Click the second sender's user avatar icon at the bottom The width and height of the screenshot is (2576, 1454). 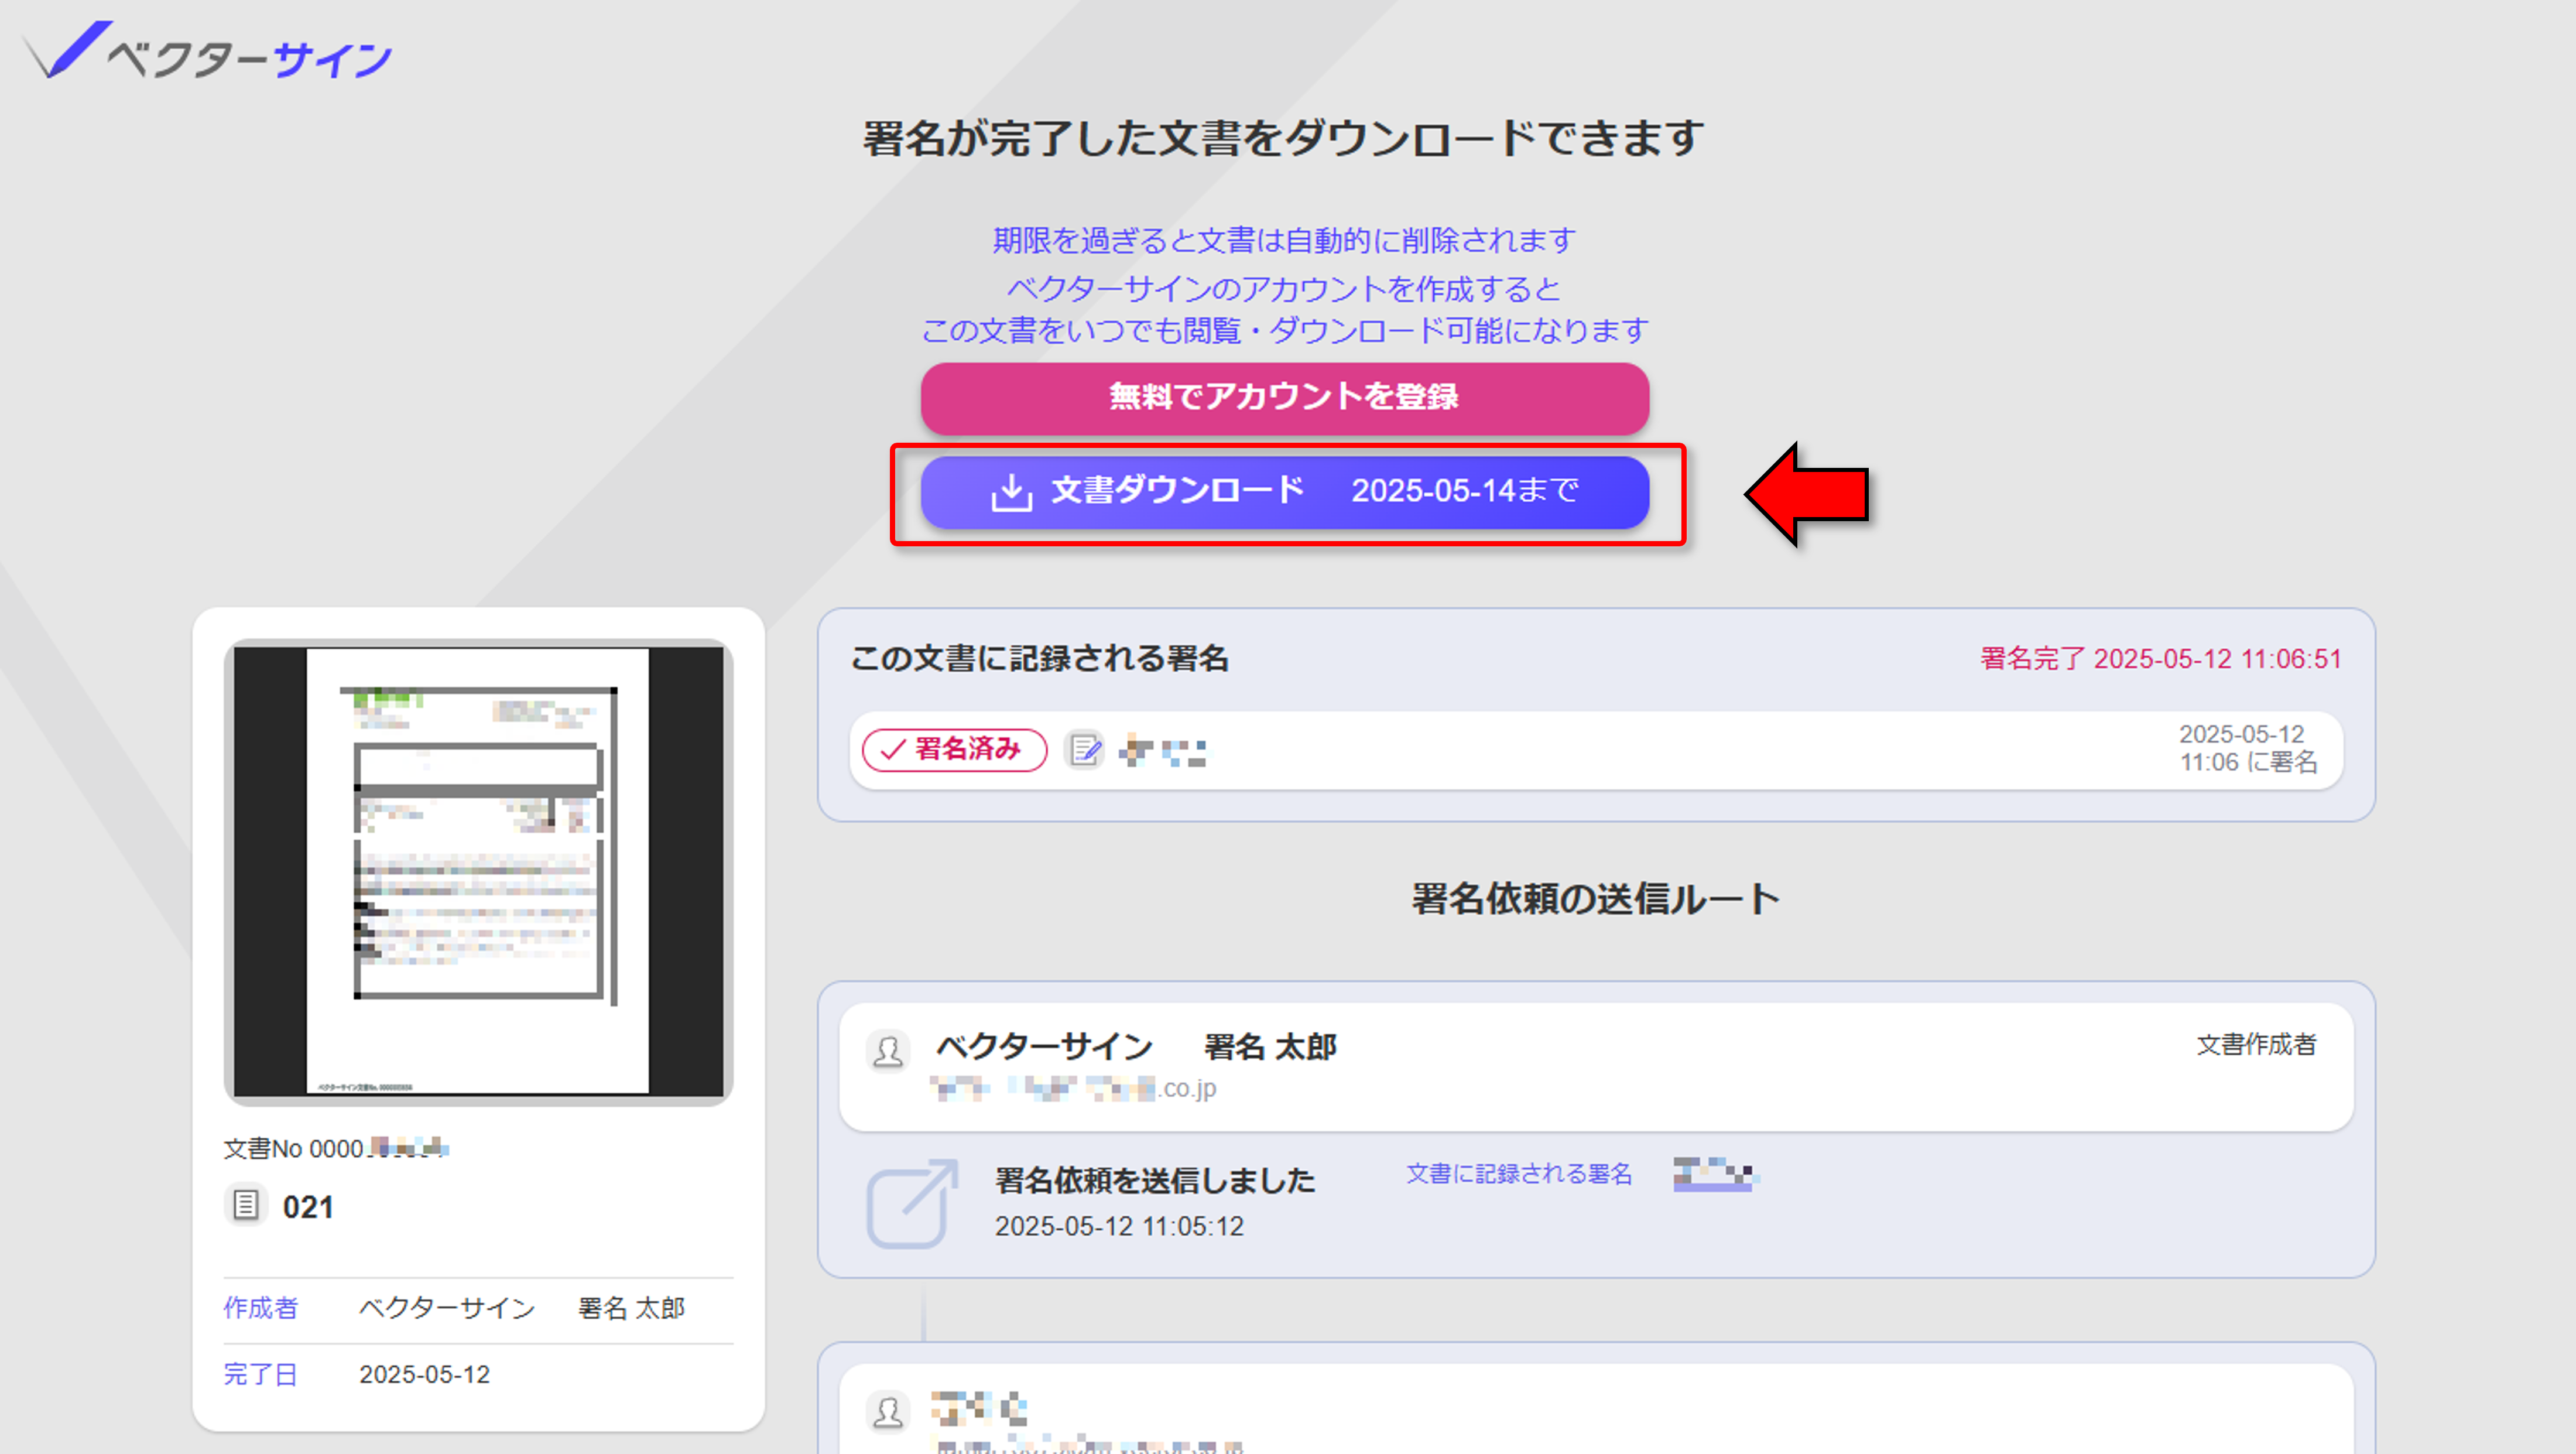click(x=887, y=1412)
